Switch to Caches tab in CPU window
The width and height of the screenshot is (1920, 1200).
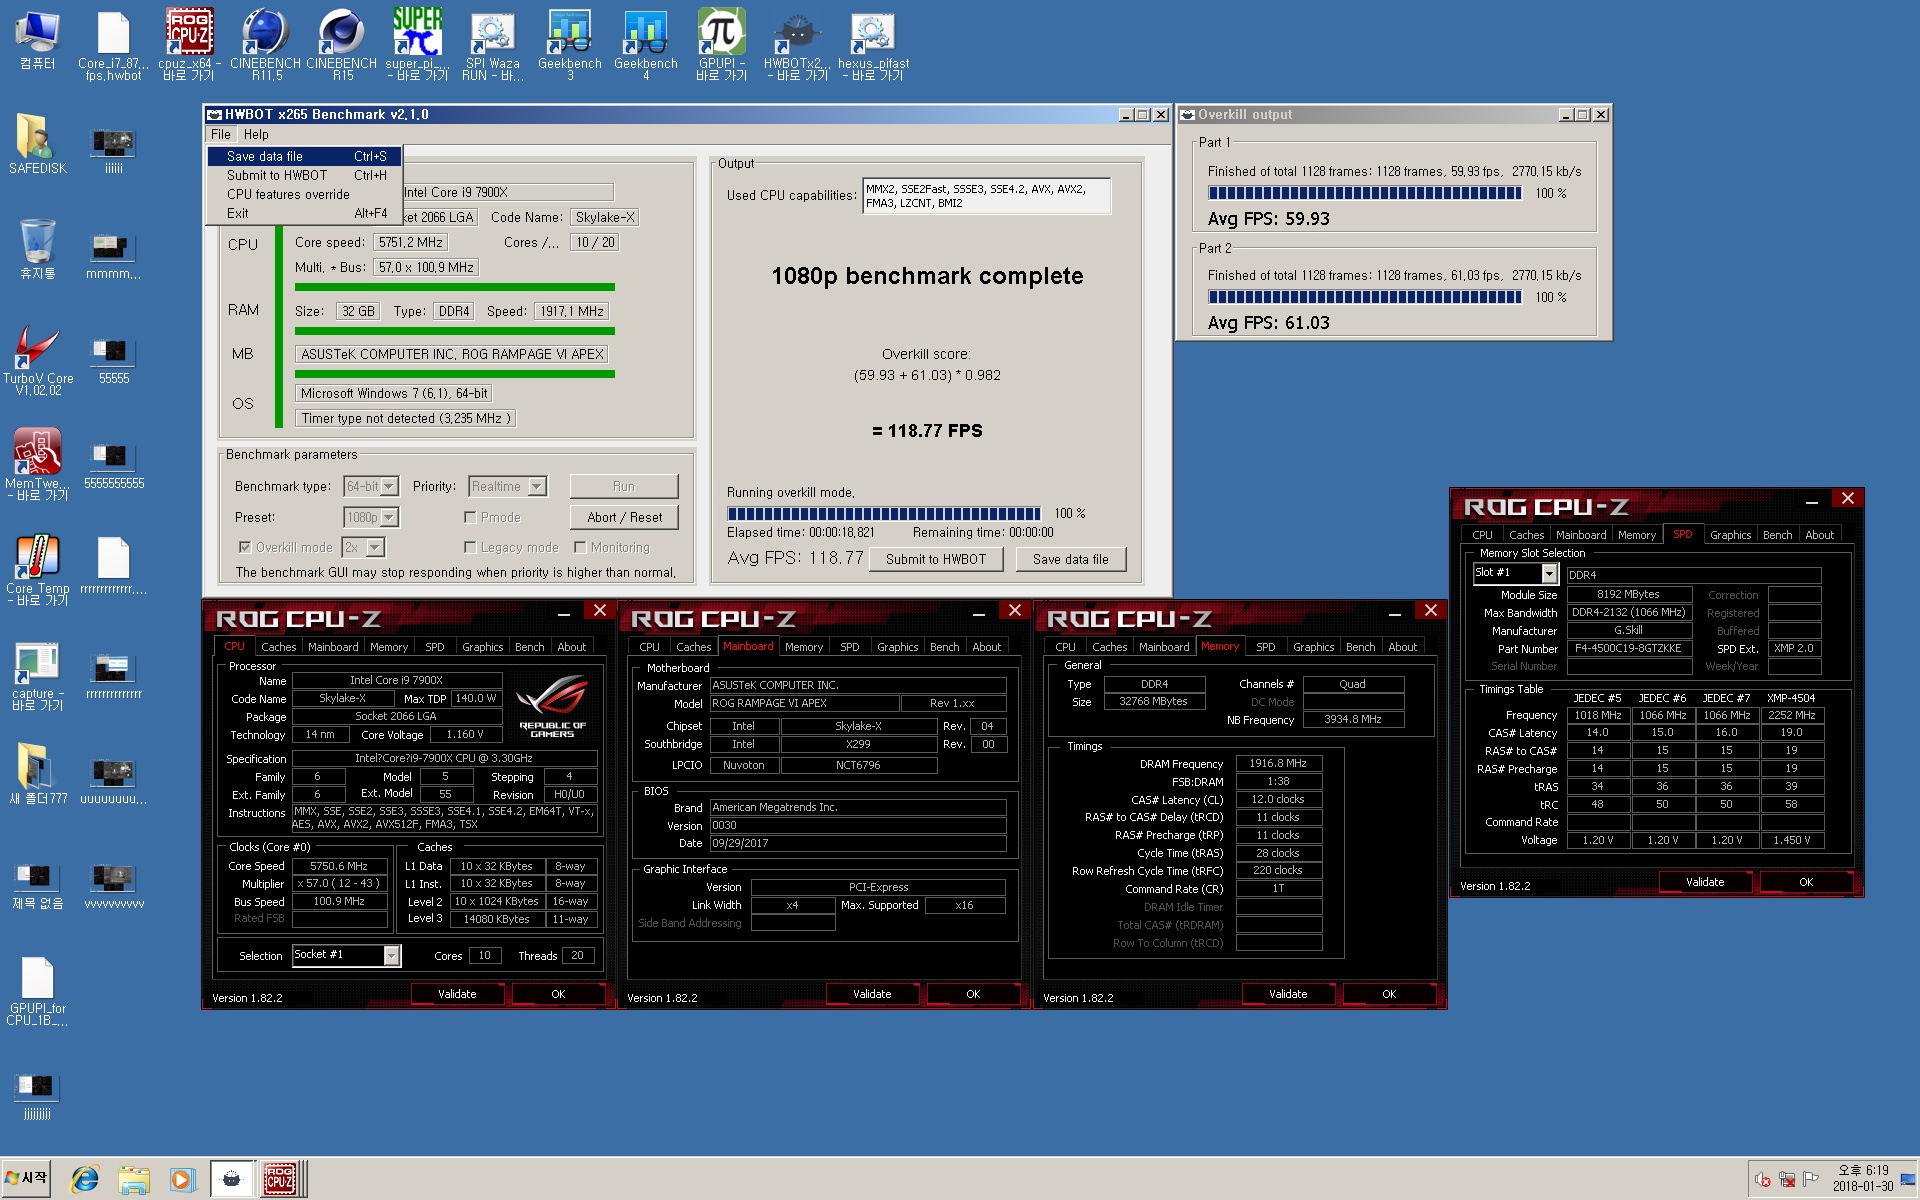point(279,647)
